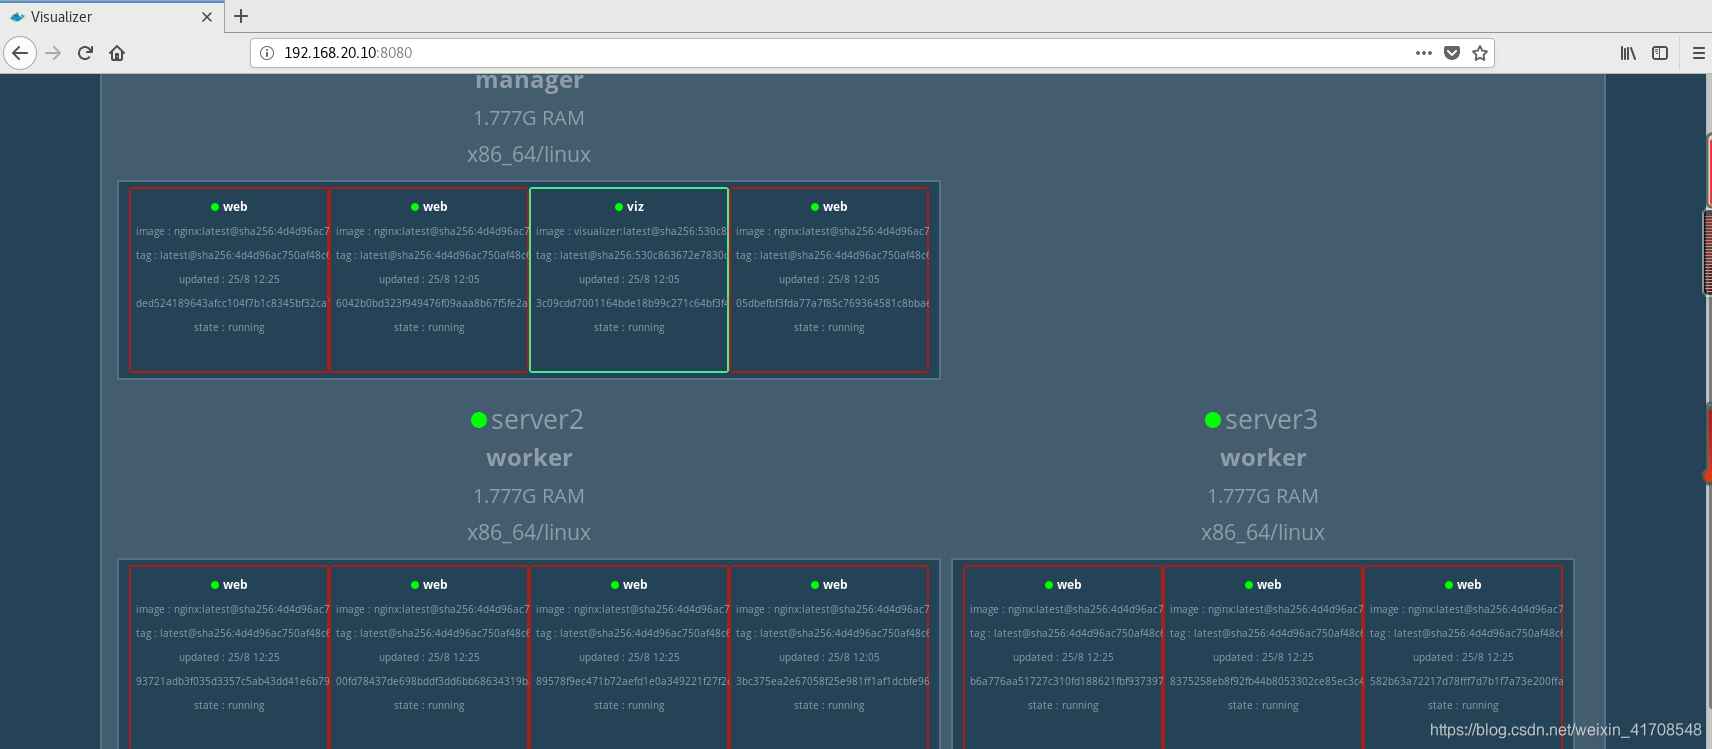1712x749 pixels.
Task: Open the browser home page icon
Action: 117,53
